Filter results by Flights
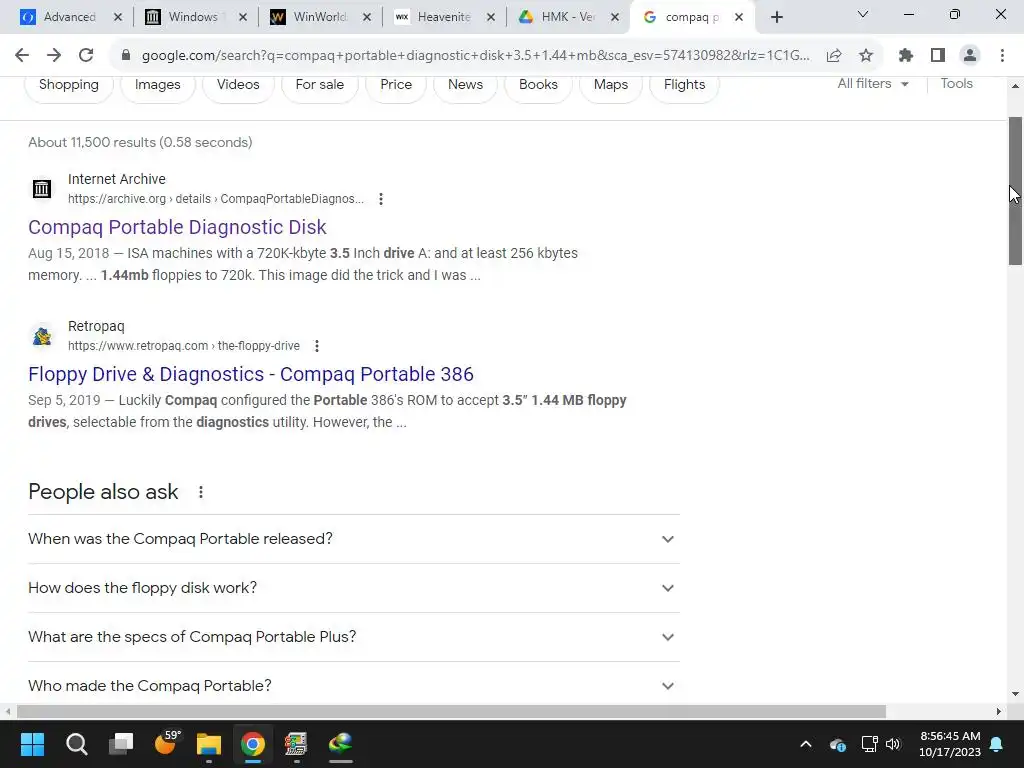This screenshot has width=1024, height=768. coord(684,85)
